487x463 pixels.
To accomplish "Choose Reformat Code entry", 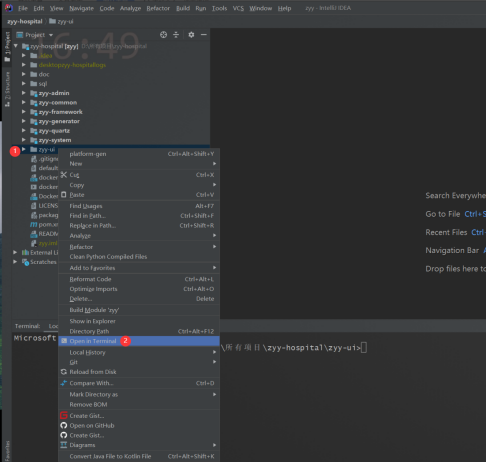I will 139,279.
